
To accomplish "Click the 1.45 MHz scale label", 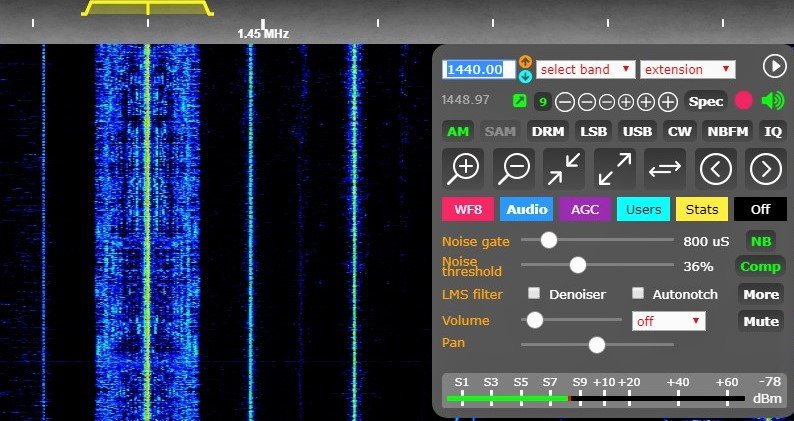I will point(263,34).
